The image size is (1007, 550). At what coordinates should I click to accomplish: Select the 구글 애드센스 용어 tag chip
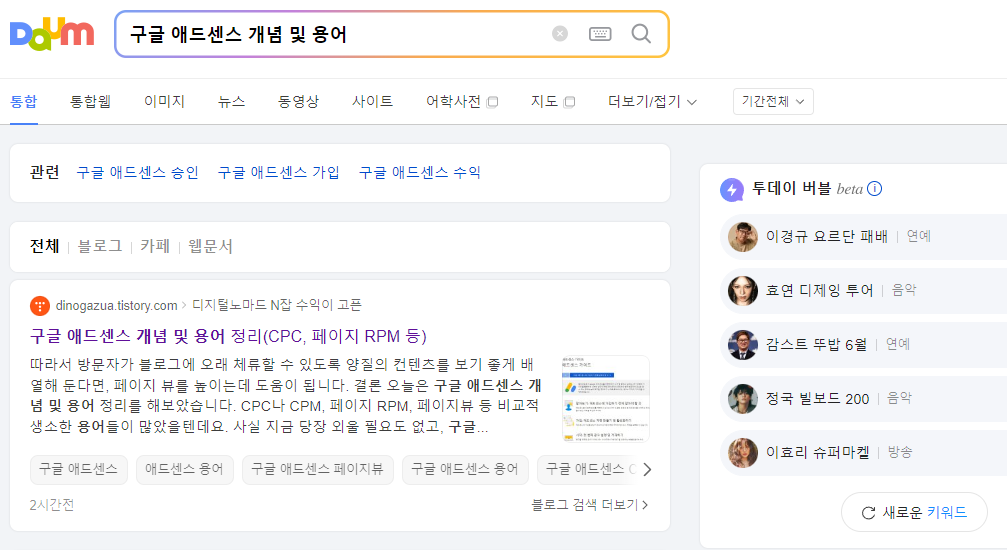coord(465,469)
